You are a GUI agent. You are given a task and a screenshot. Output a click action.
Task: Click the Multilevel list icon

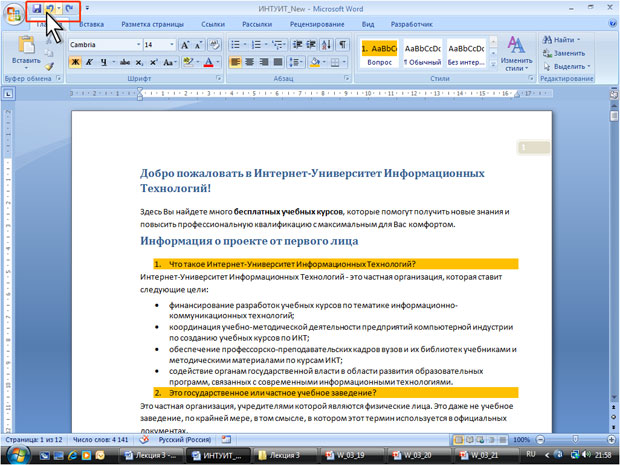pos(278,45)
